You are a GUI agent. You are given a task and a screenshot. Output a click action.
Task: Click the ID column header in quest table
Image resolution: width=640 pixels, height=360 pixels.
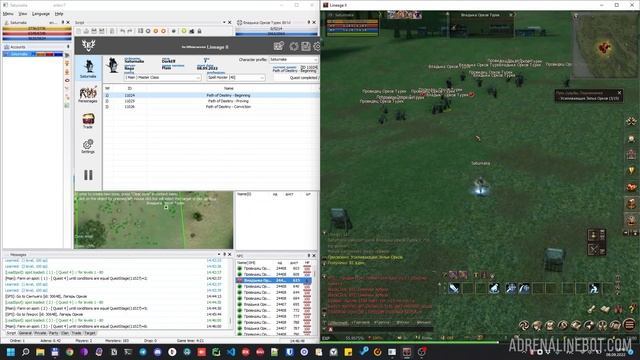point(130,88)
